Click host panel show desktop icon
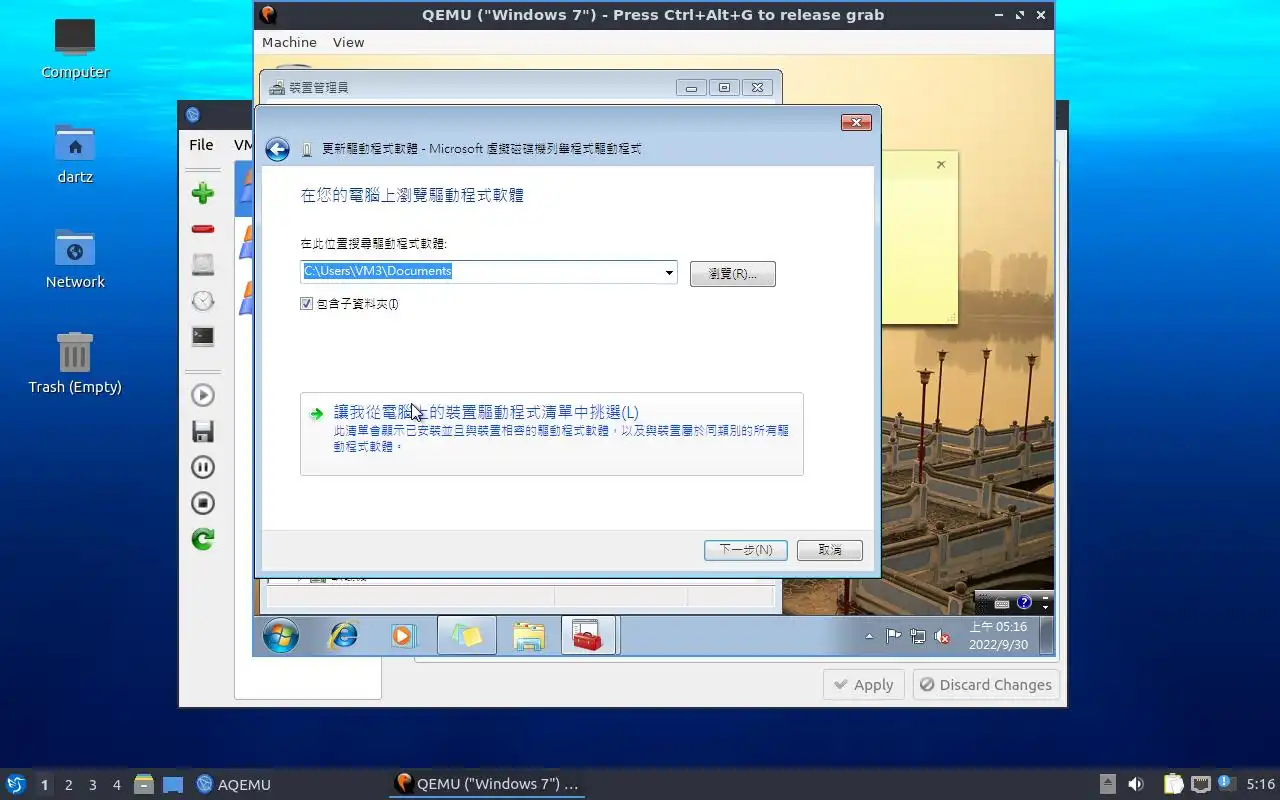This screenshot has width=1280, height=800. pyautogui.click(x=173, y=784)
